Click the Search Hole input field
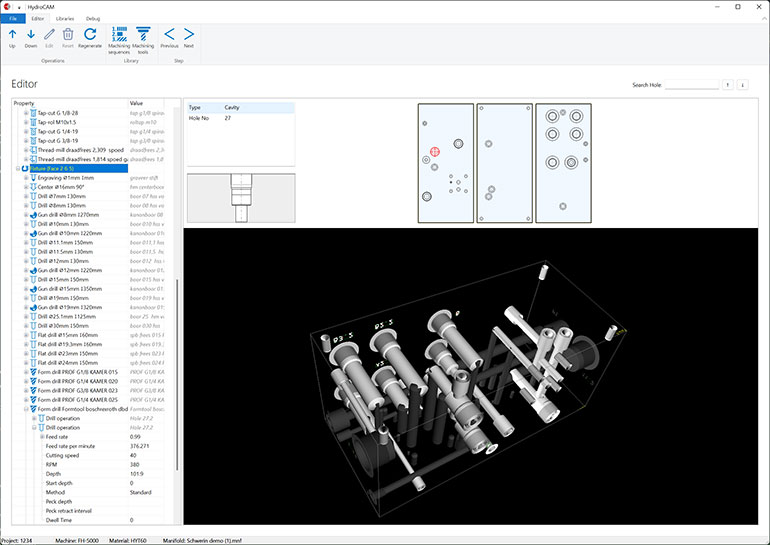Screen dimensions: 770x545 pyautogui.click(x=692, y=85)
